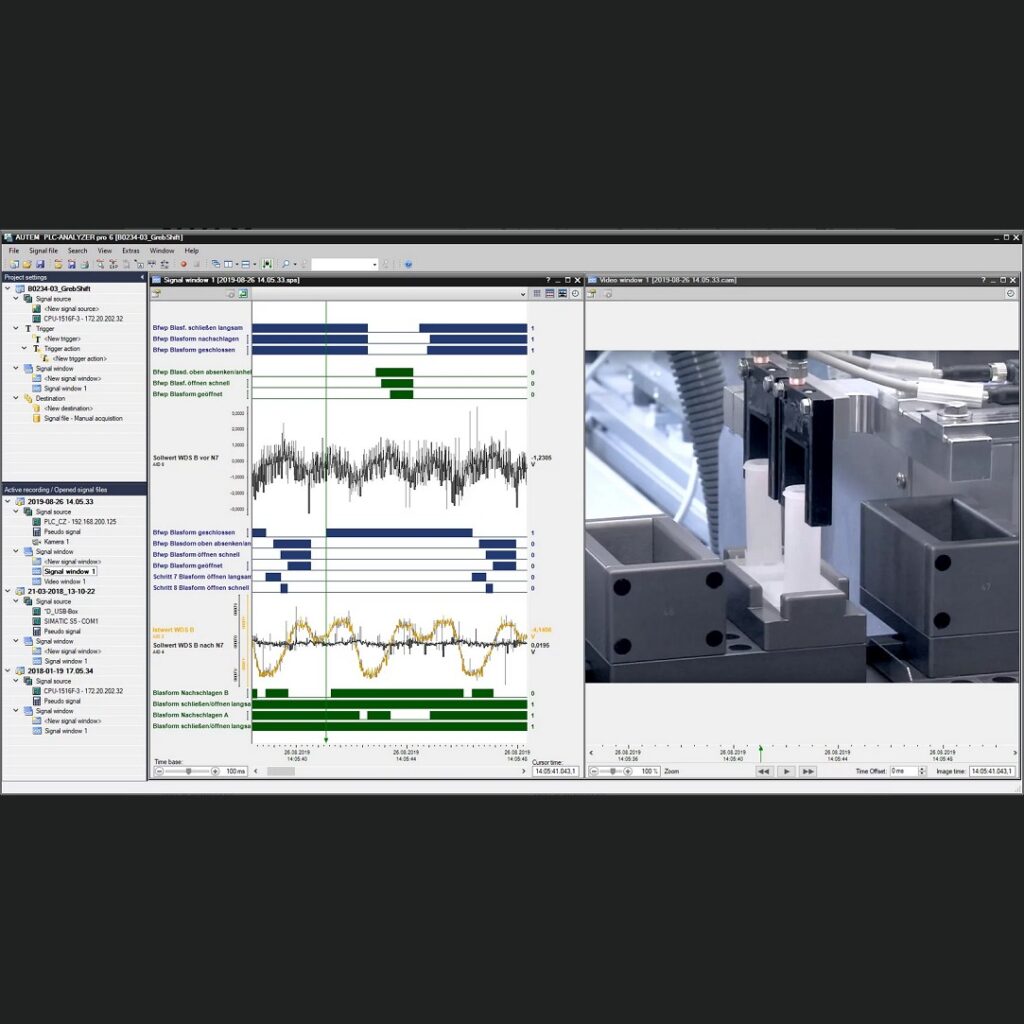Click the Blasform Nachschlagen B signal label
The width and height of the screenshot is (1024, 1024).
pos(190,693)
